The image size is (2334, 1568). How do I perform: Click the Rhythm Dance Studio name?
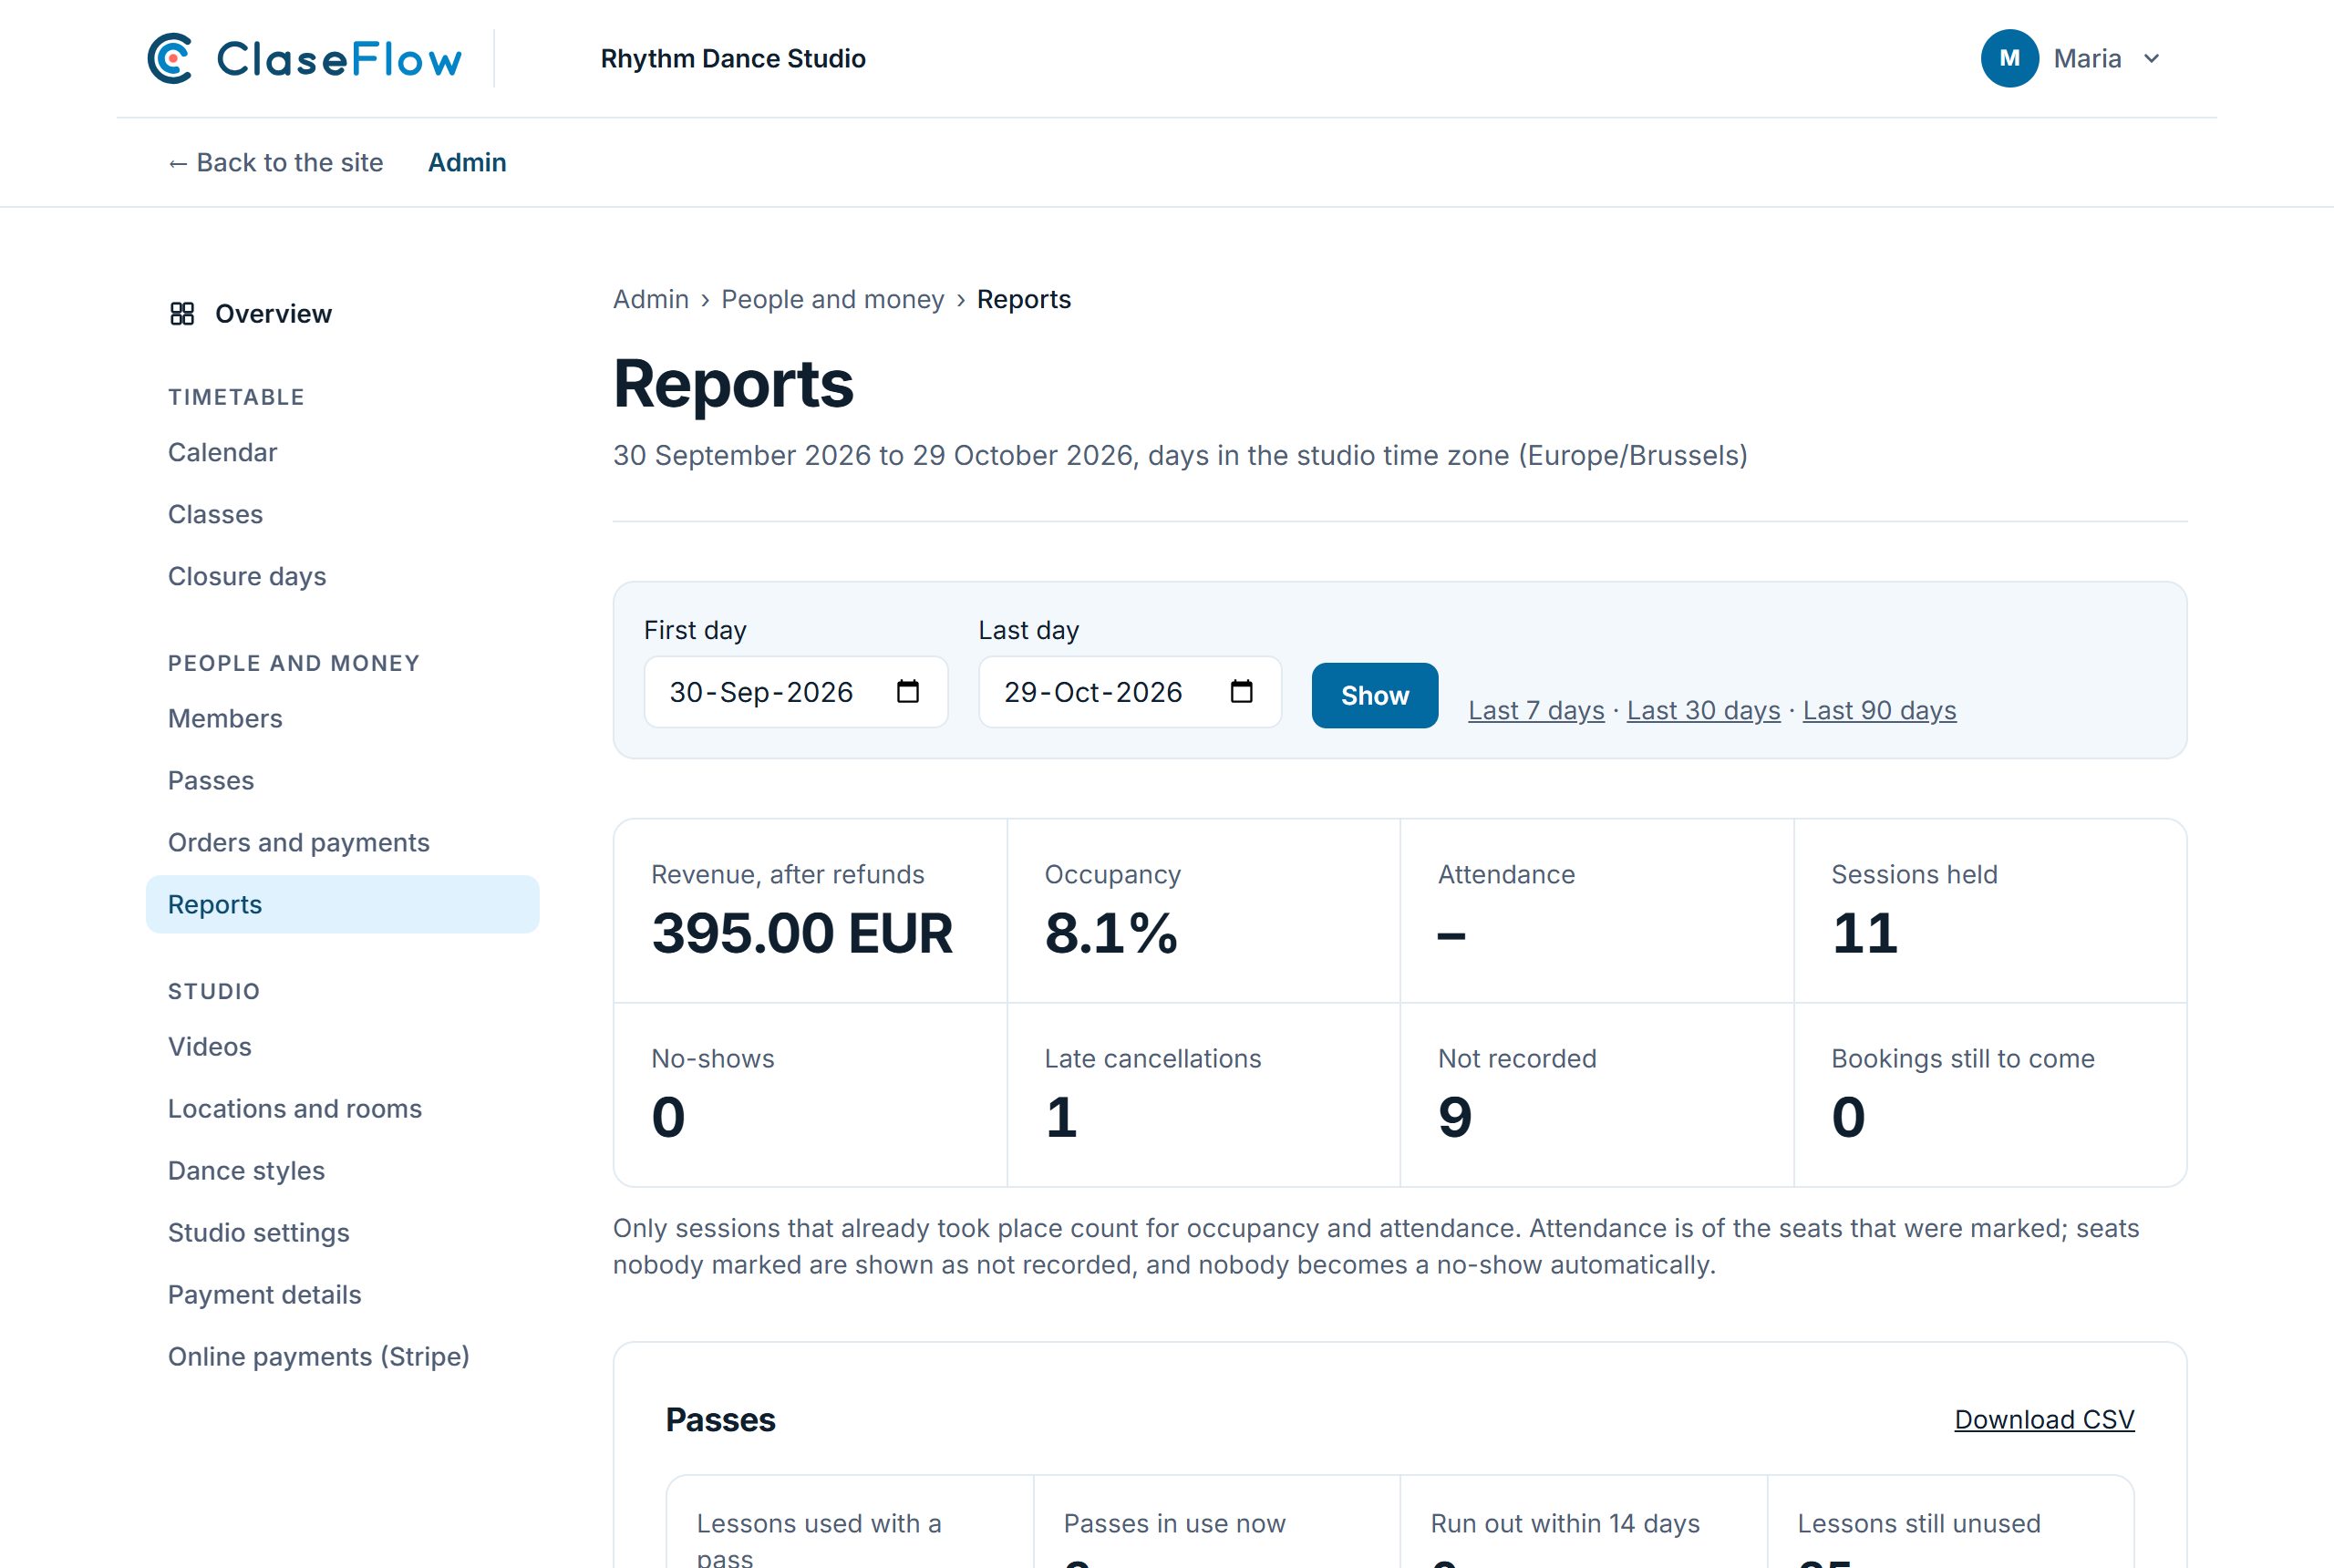733,58
